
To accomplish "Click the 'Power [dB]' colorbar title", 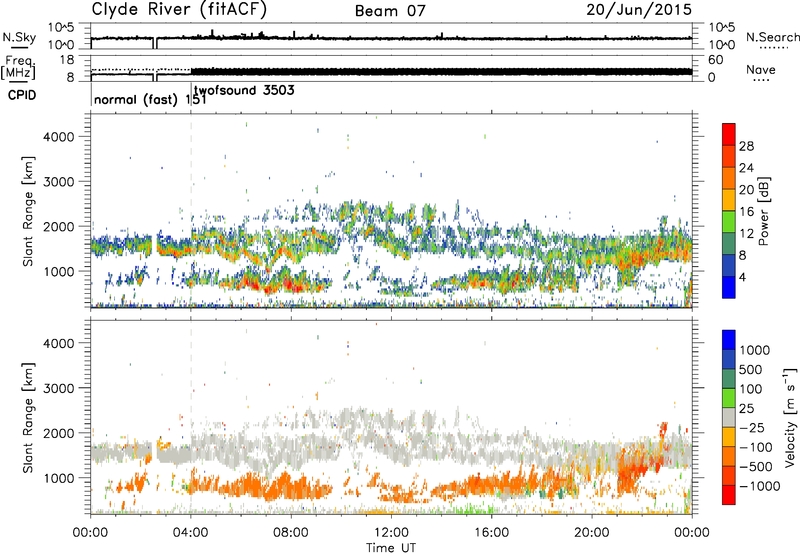I will (764, 211).
